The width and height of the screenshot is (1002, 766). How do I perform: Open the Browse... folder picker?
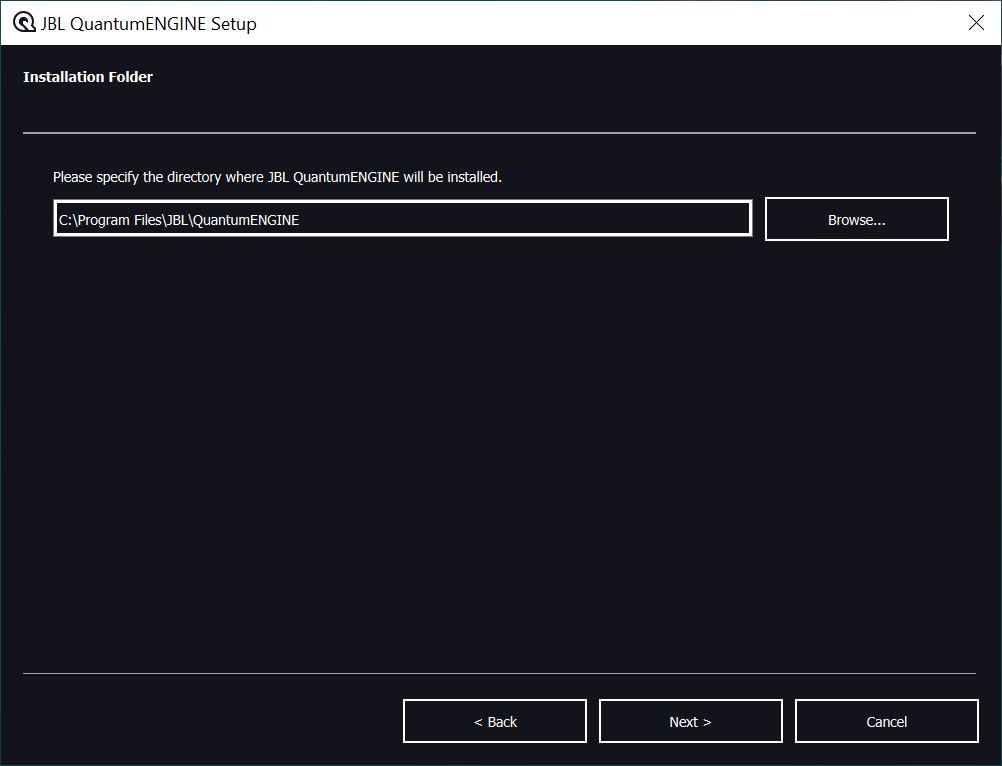tap(856, 219)
